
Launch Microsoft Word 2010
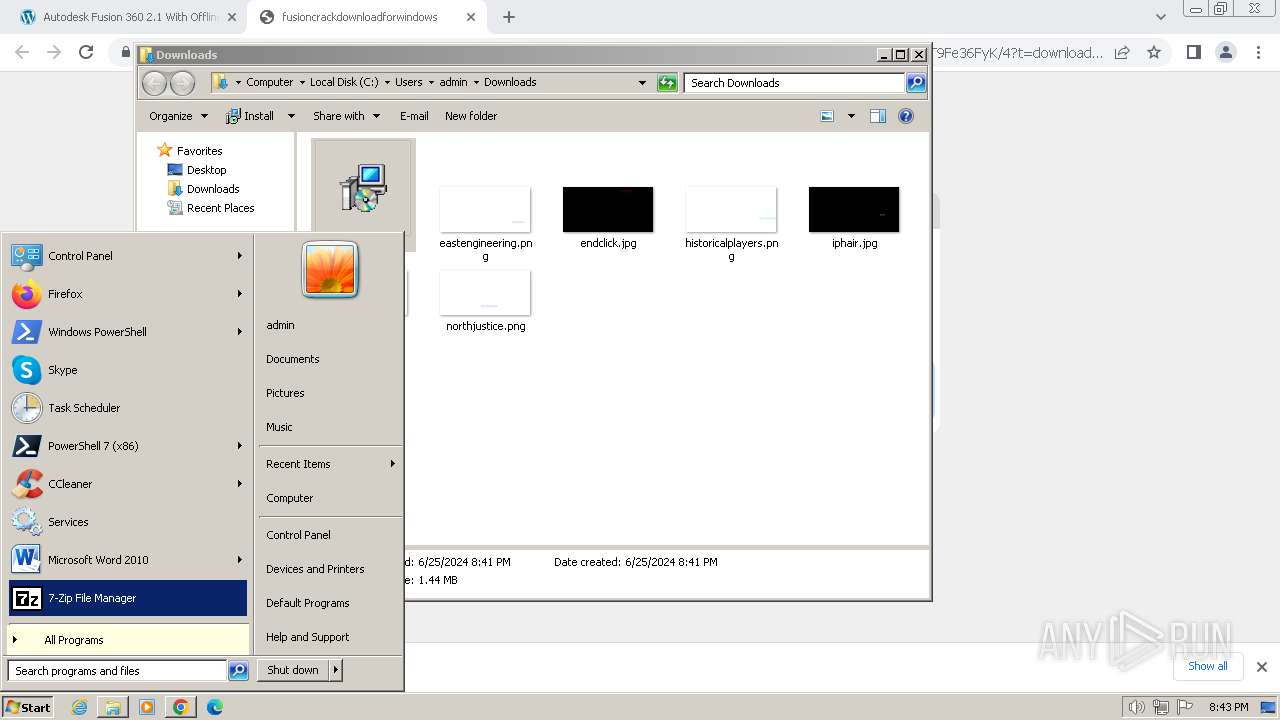(x=127, y=560)
